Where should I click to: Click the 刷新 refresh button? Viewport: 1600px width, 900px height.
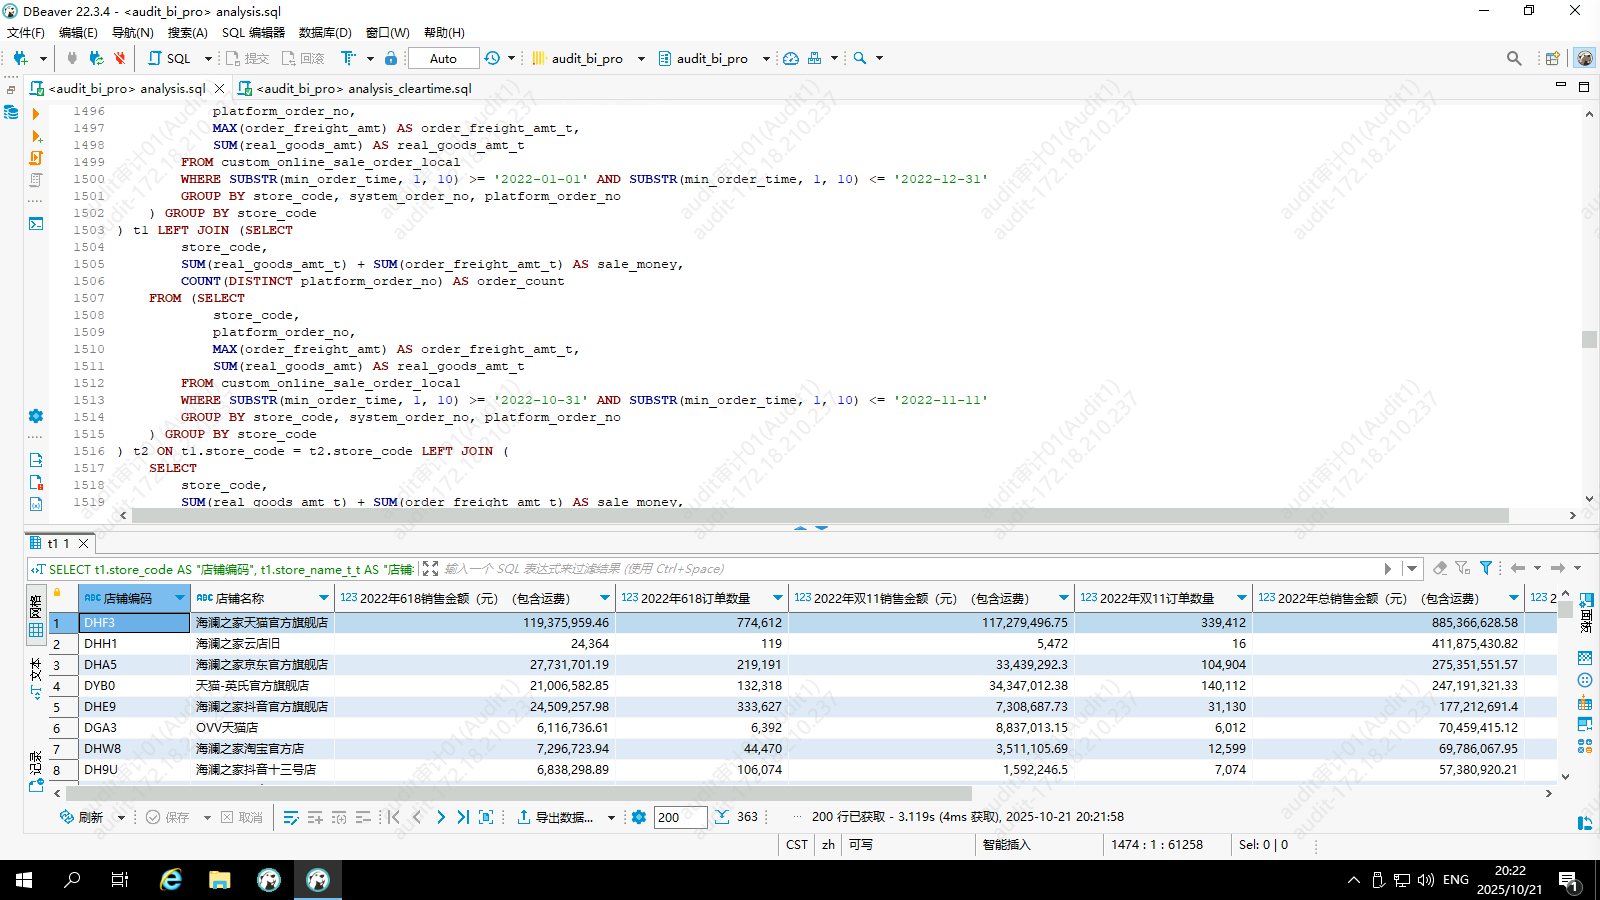point(81,817)
